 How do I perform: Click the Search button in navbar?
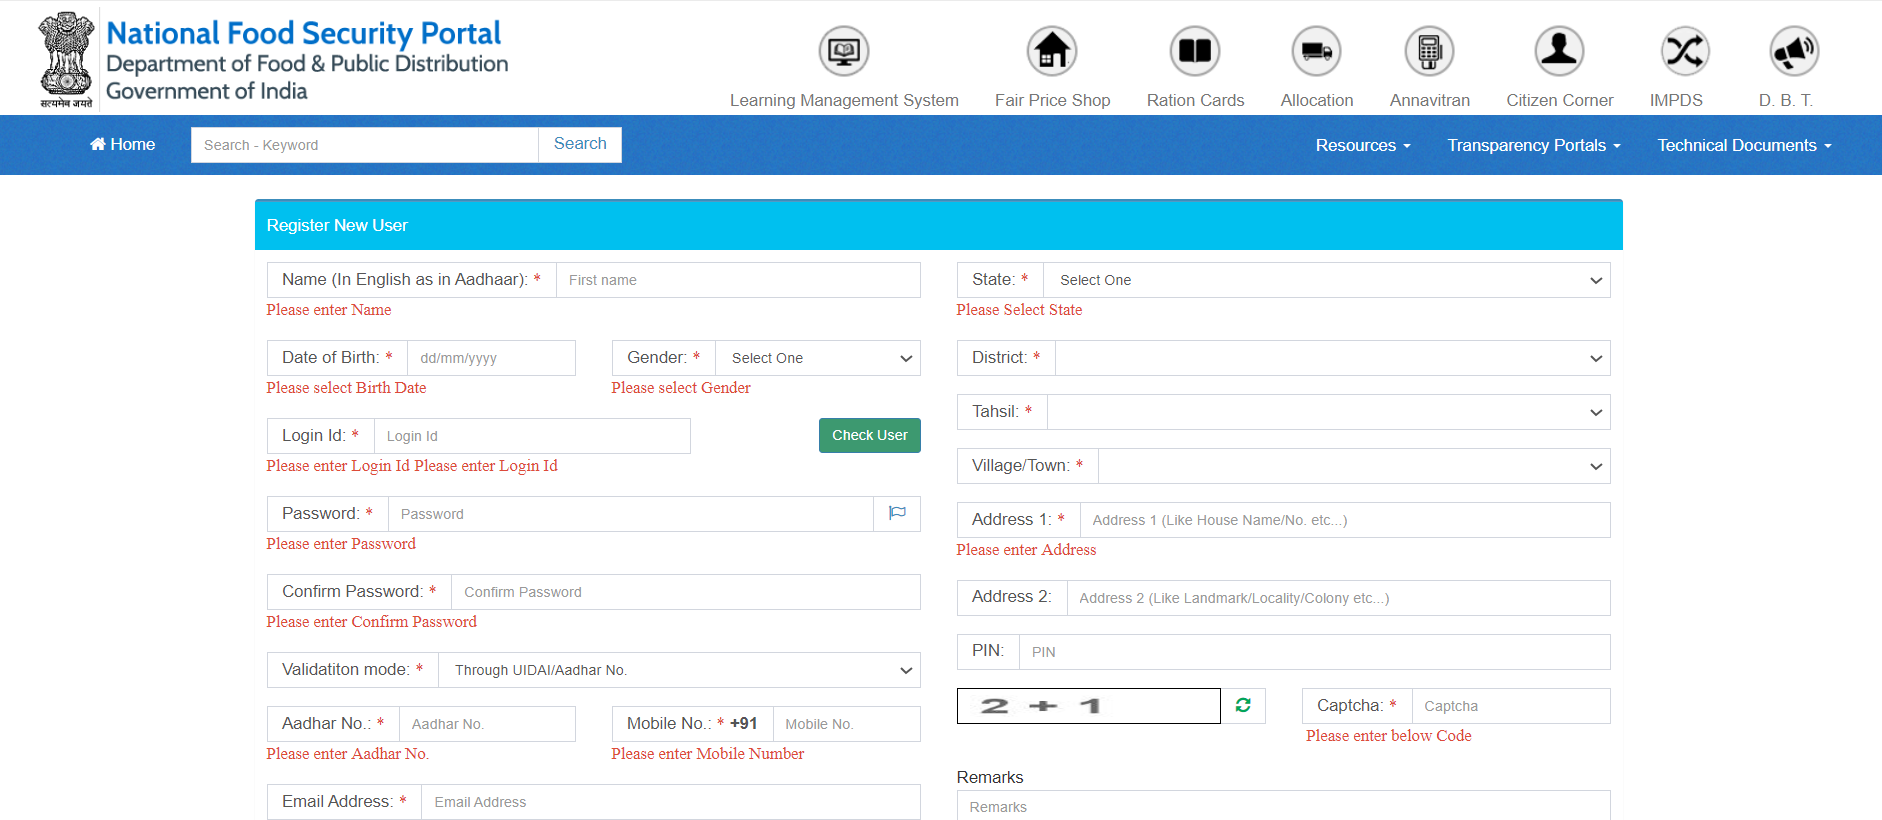click(x=580, y=144)
